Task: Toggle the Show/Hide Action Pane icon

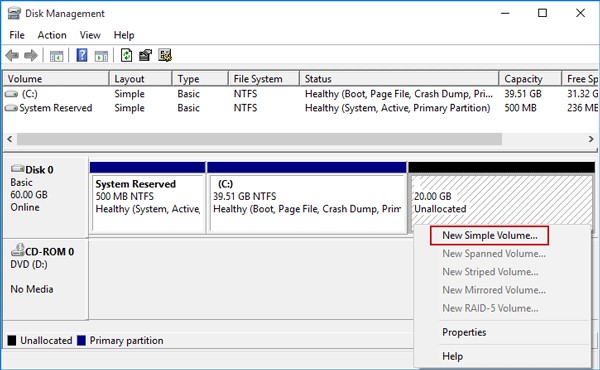Action: 101,56
